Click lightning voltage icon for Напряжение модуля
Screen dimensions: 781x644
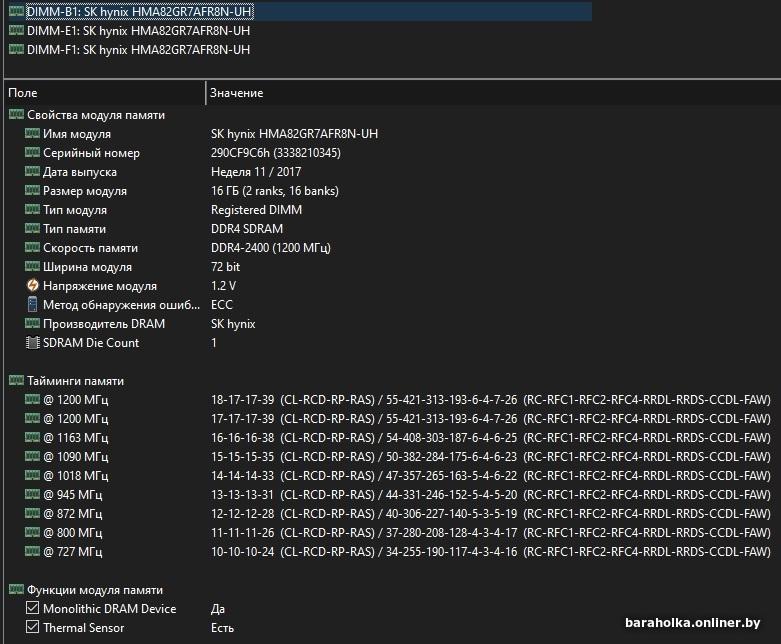pyautogui.click(x=32, y=285)
